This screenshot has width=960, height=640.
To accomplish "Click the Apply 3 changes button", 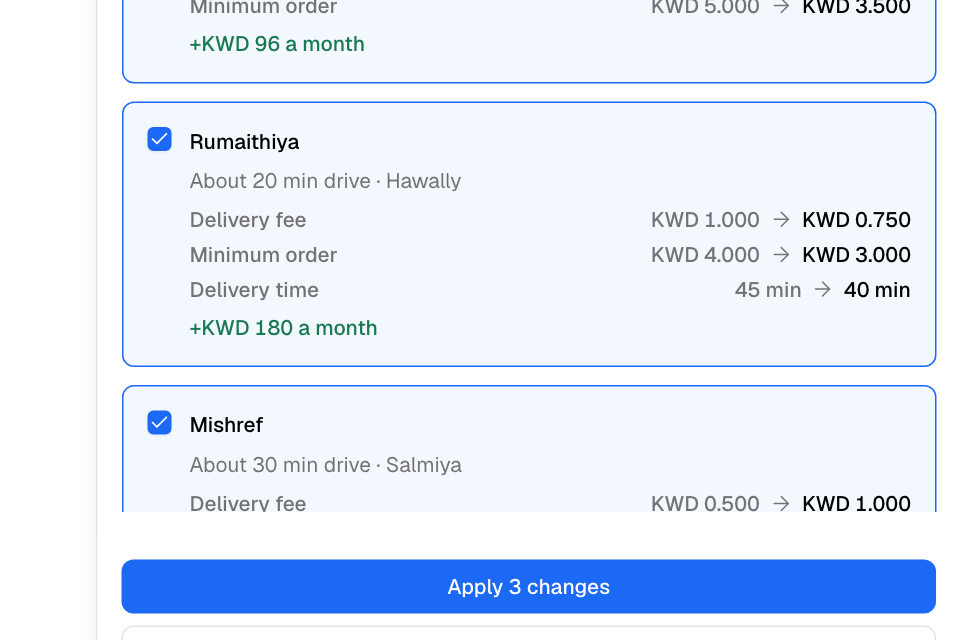I will point(528,586).
